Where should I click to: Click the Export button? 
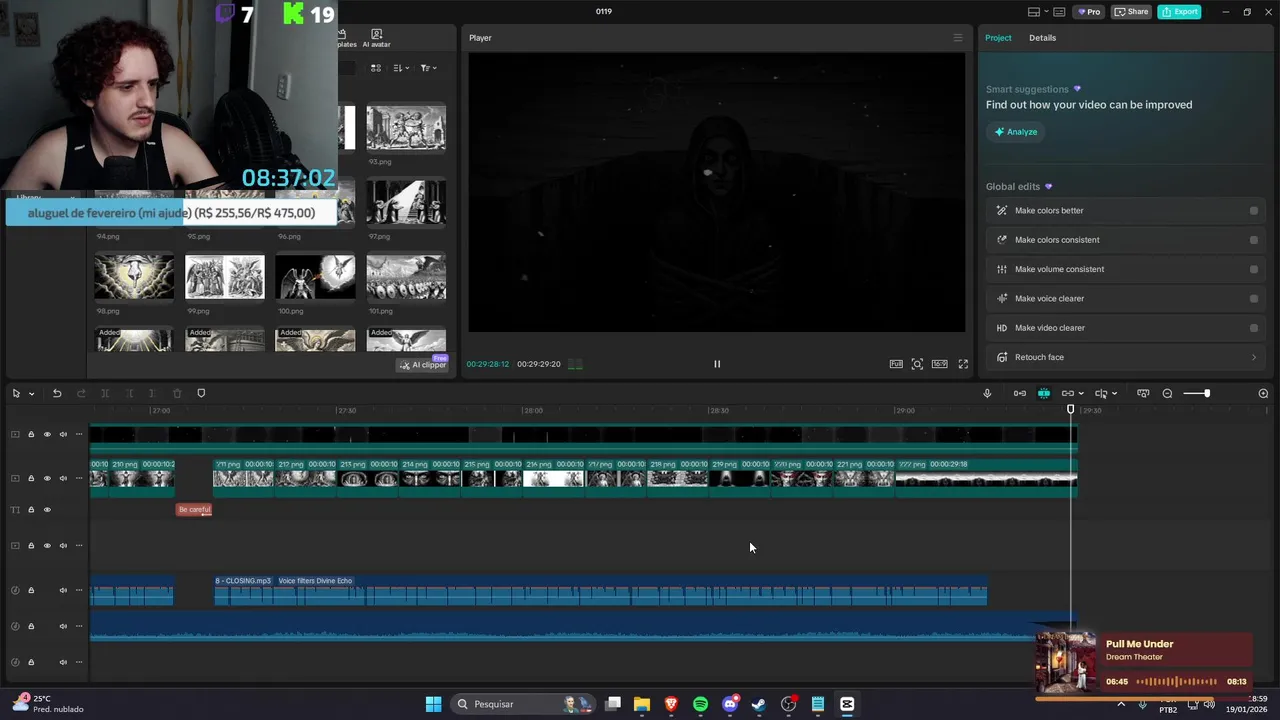coord(1179,12)
